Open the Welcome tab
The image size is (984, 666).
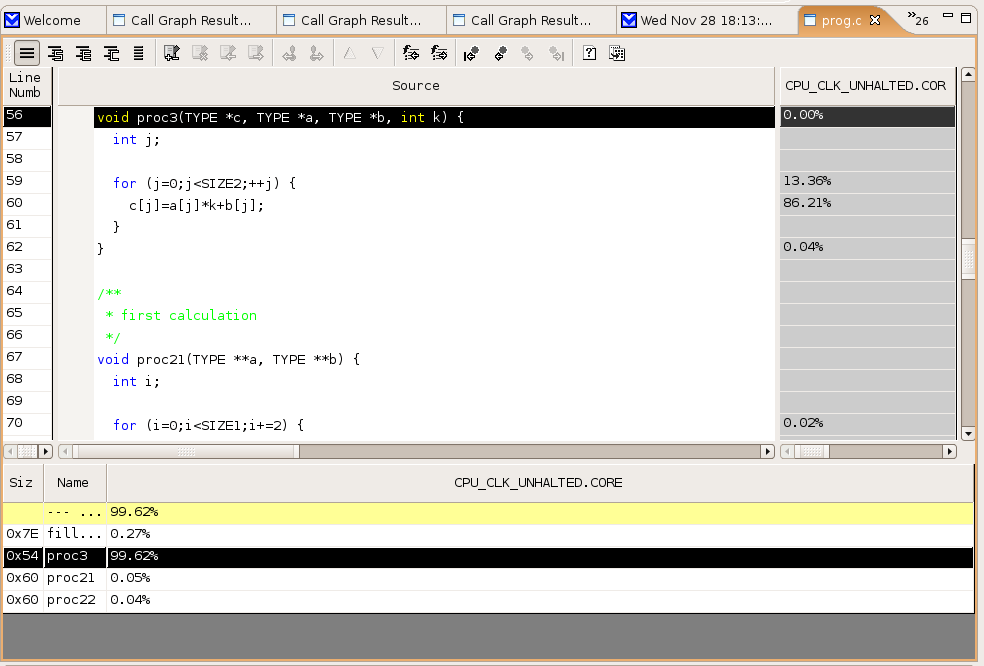pyautogui.click(x=51, y=20)
